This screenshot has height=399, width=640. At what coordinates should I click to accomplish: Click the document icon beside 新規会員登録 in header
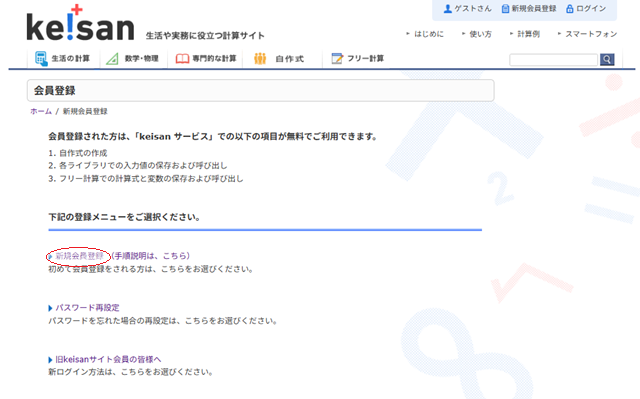505,9
